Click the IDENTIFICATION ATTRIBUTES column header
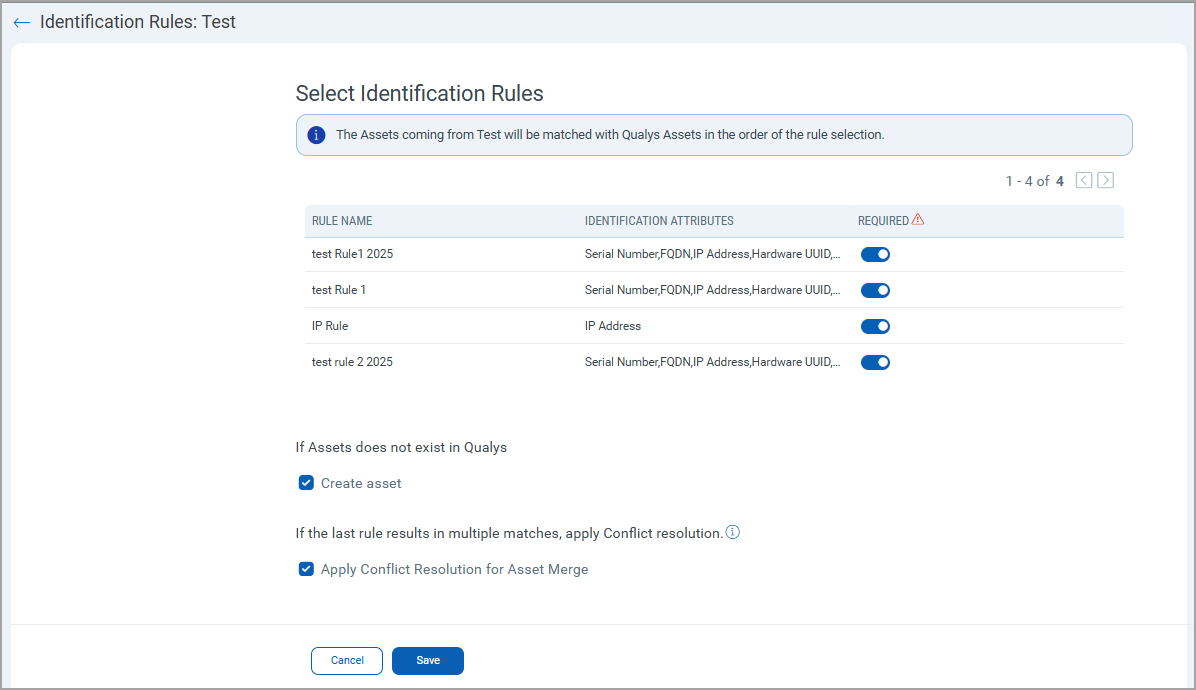This screenshot has width=1196, height=690. pyautogui.click(x=659, y=221)
